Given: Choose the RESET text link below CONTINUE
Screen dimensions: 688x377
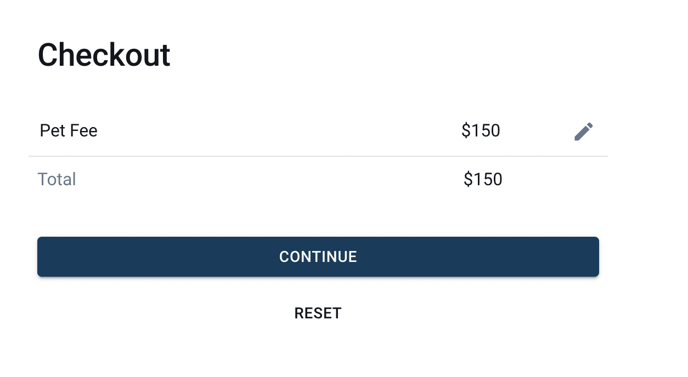Looking at the screenshot, I should pos(318,313).
